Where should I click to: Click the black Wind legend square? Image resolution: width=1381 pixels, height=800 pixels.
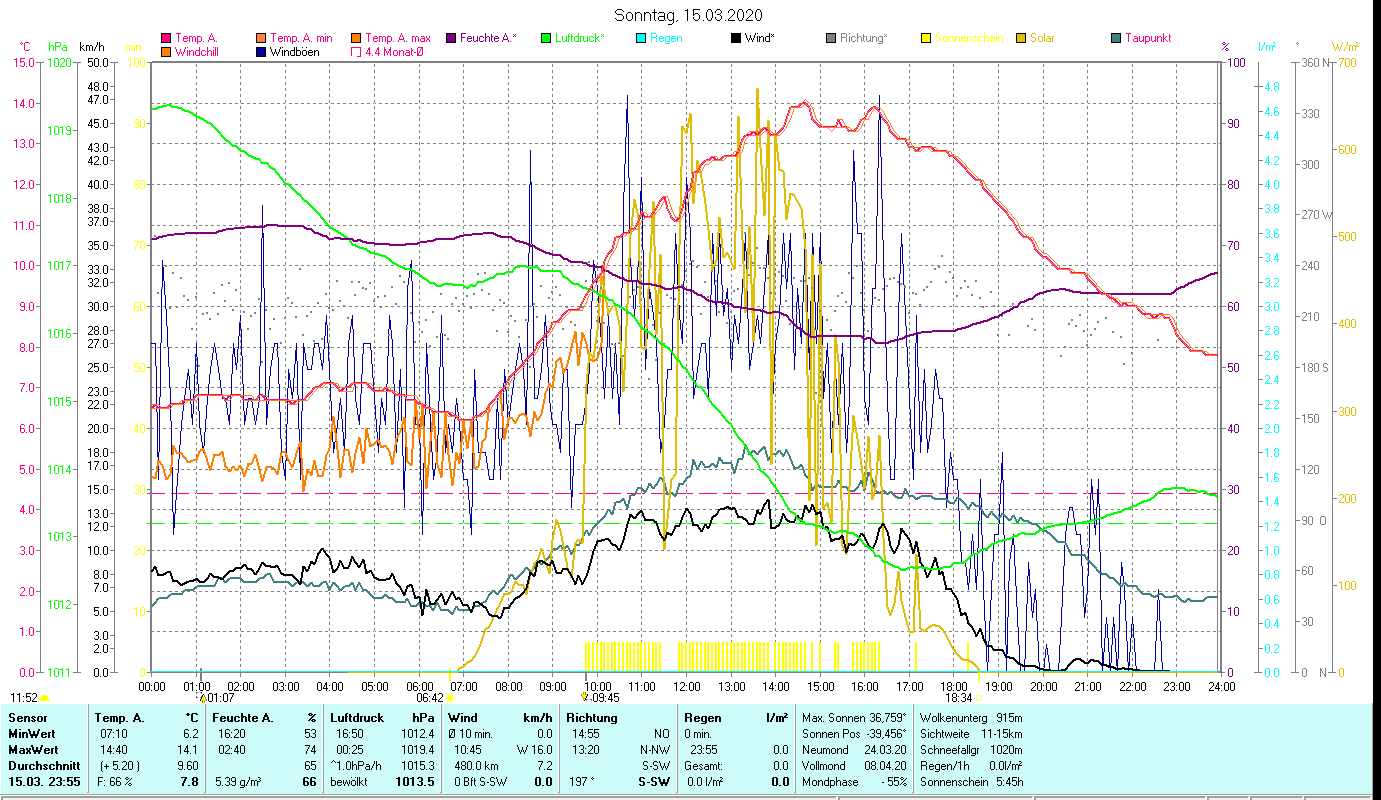coord(736,38)
